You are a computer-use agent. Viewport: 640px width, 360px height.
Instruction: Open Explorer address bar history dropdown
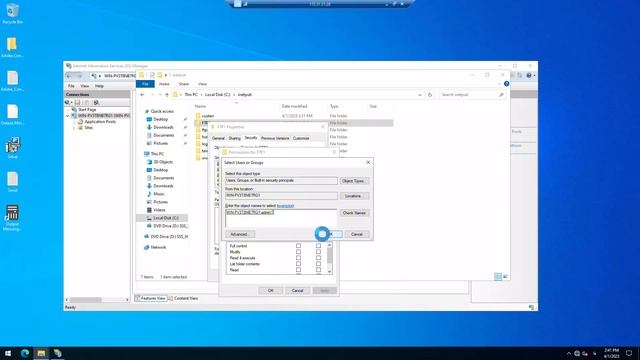420,95
